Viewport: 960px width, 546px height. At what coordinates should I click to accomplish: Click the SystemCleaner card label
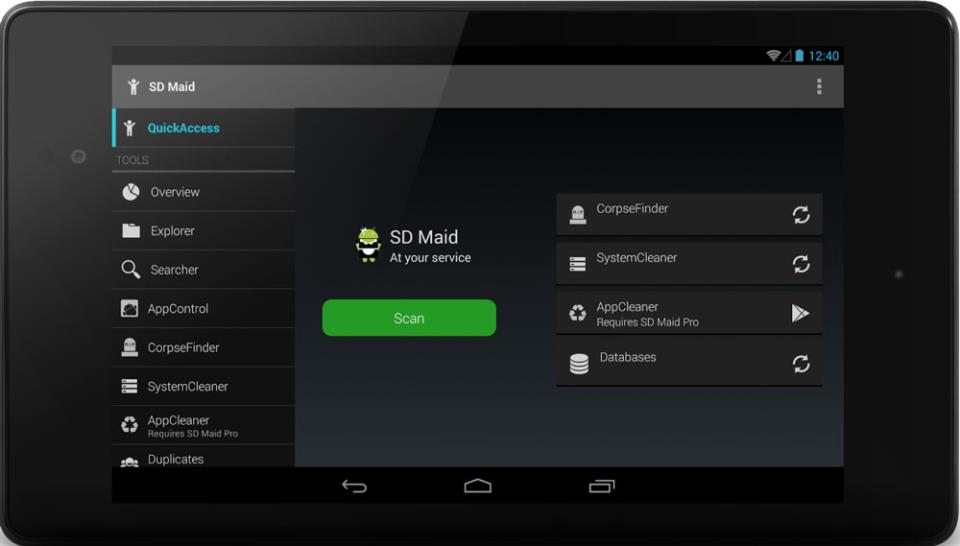coord(637,258)
